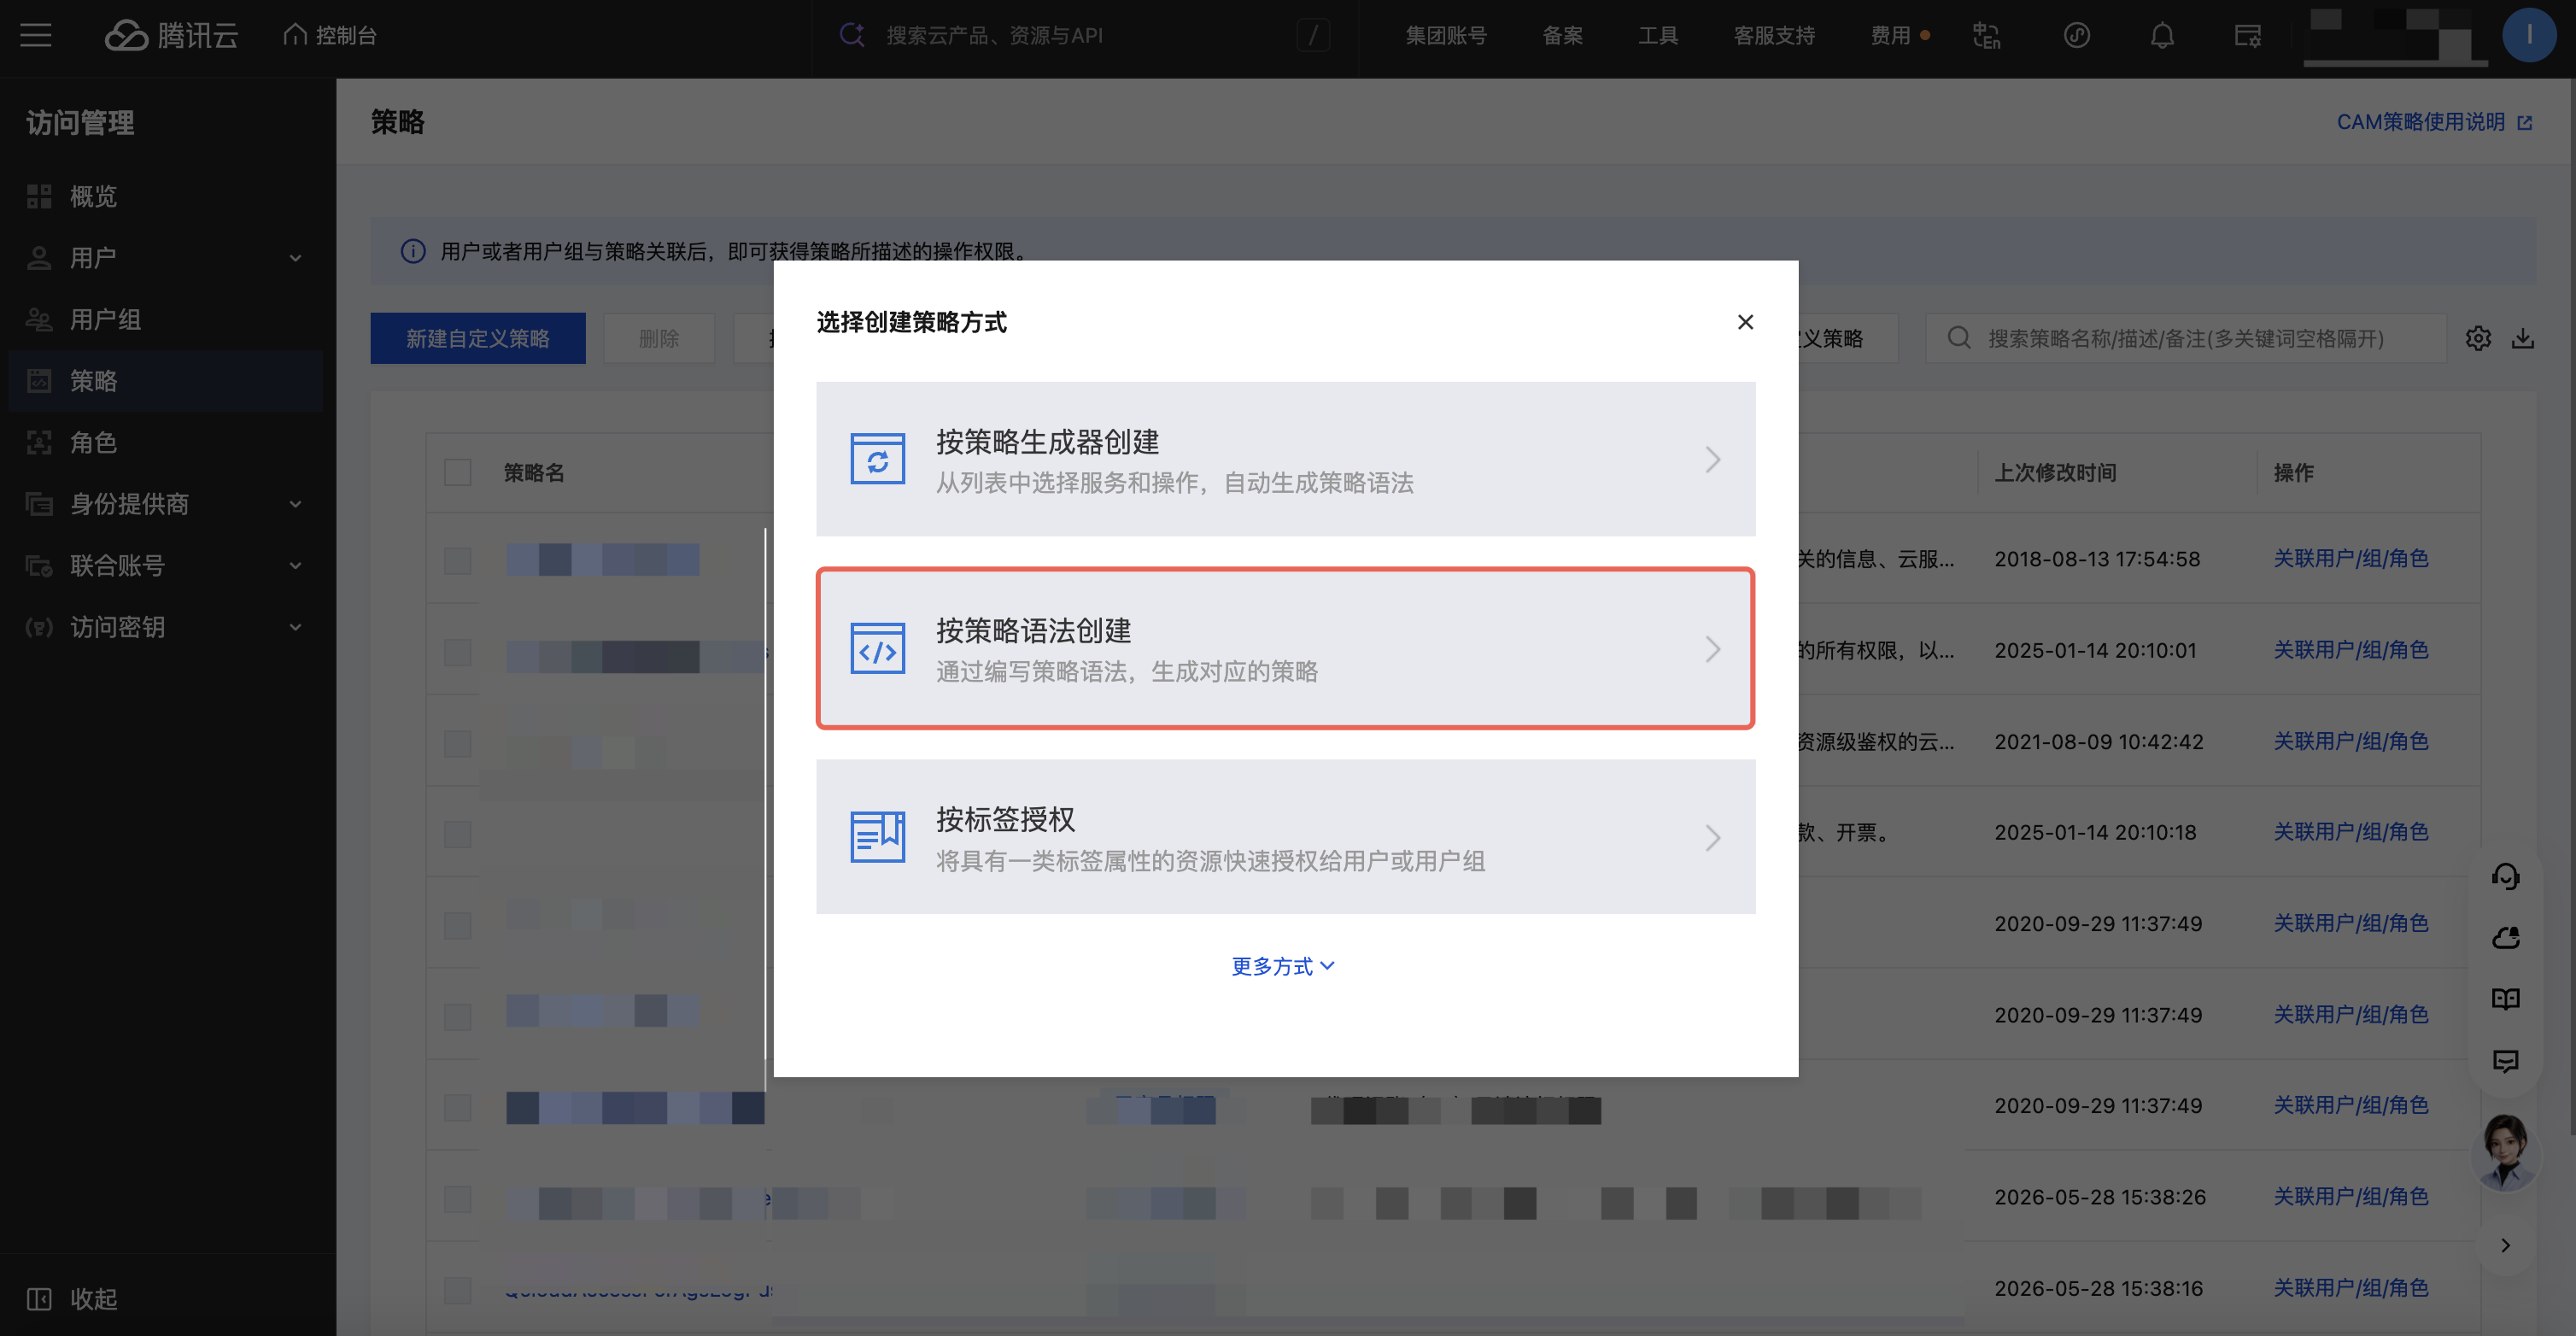Open the 集团账号 menu
The width and height of the screenshot is (2576, 1336).
pyautogui.click(x=1446, y=36)
